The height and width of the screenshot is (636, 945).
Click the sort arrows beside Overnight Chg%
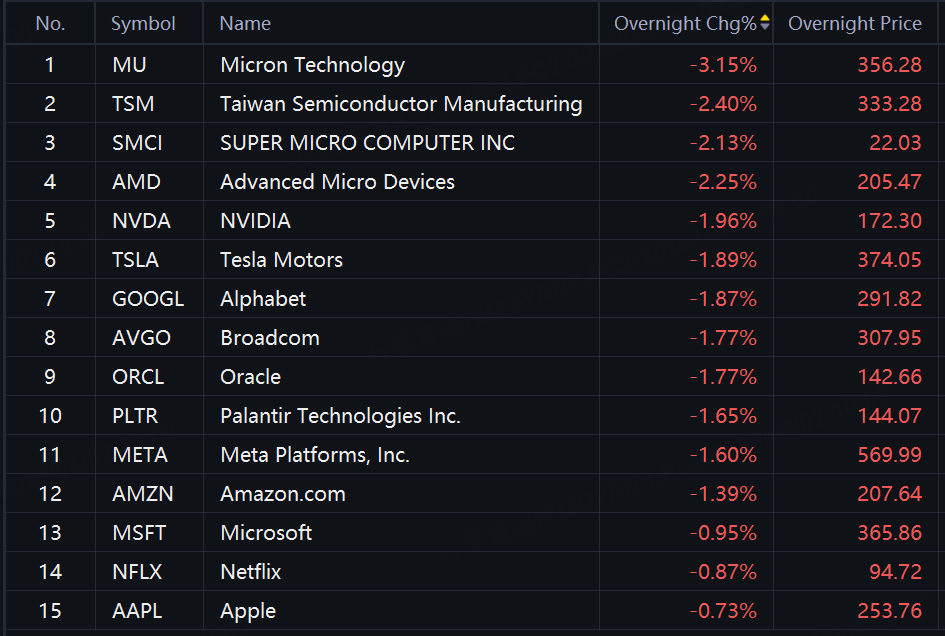coord(765,23)
